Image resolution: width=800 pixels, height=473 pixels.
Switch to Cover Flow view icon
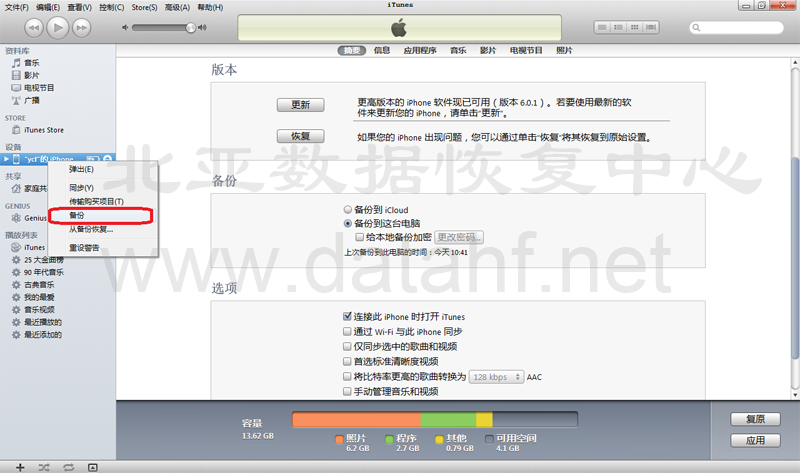651,27
